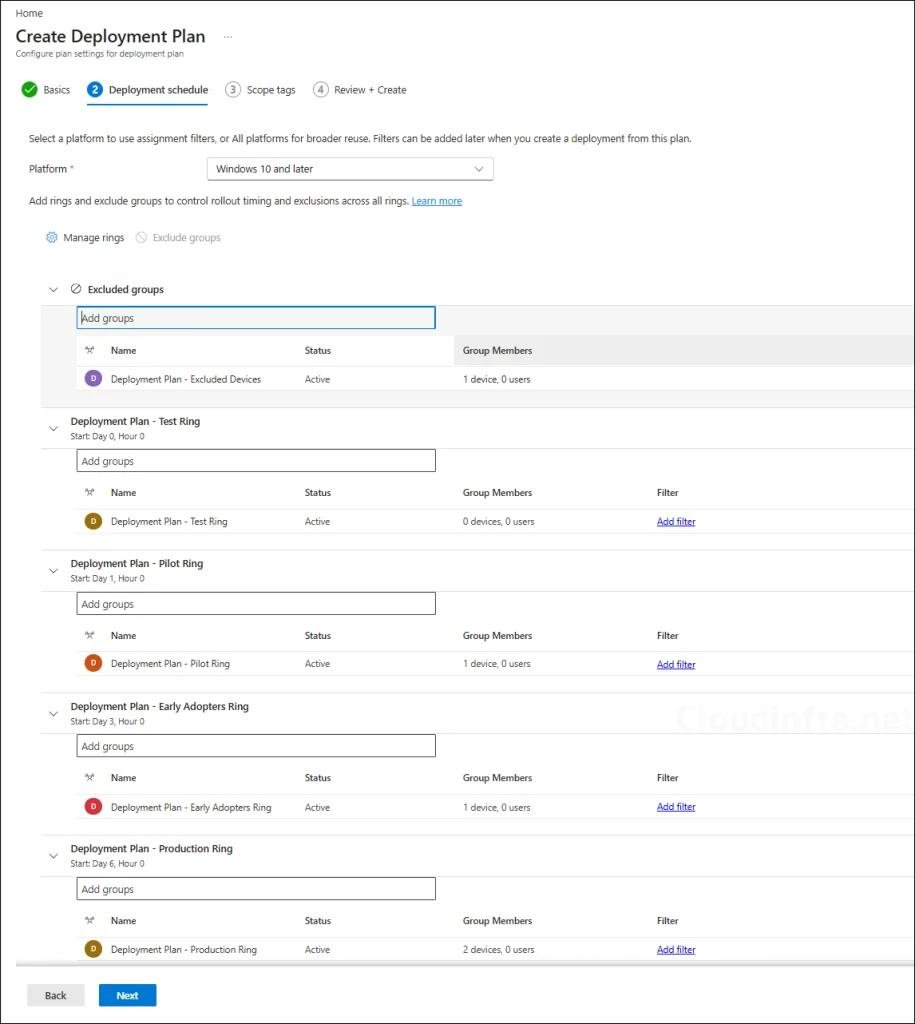This screenshot has height=1024, width=915.
Task: Collapse the Deployment Plan - Production Ring section
Action: (54, 856)
